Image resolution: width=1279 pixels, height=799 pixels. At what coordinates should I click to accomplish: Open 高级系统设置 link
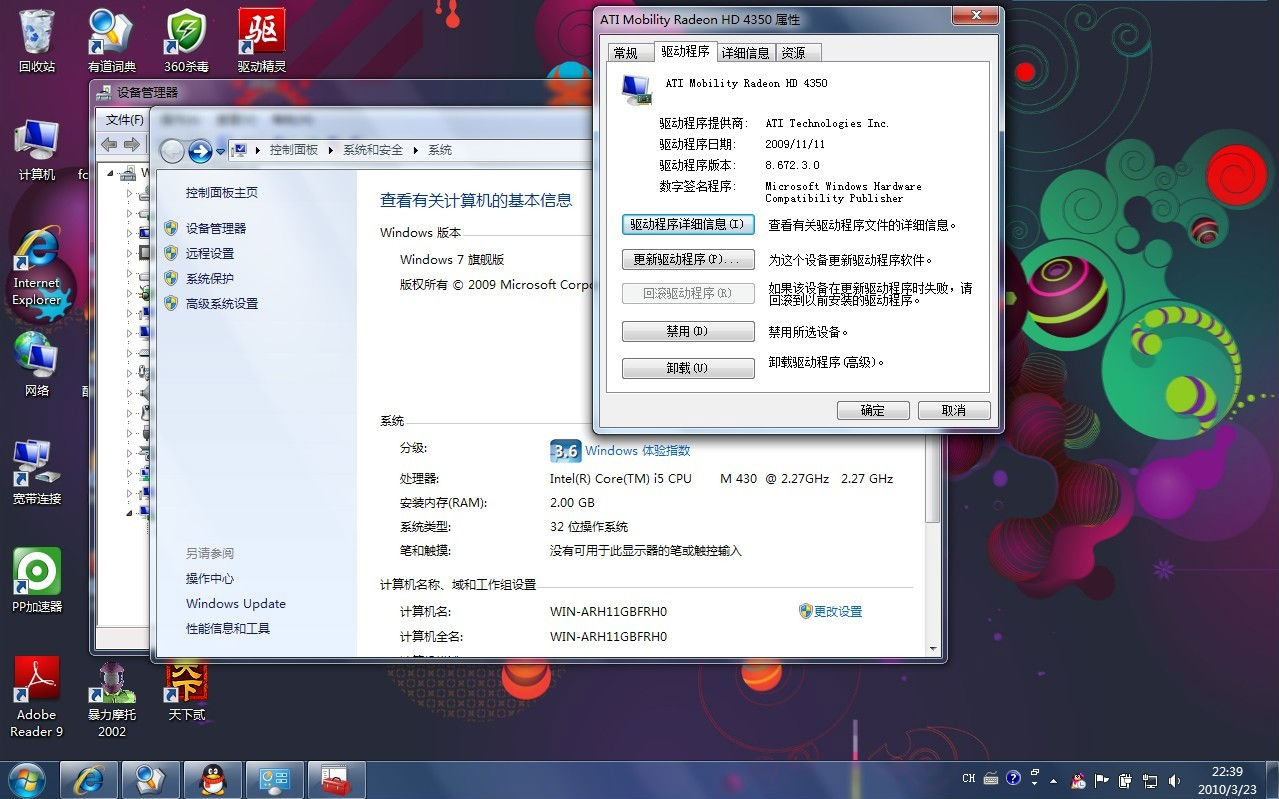point(222,304)
